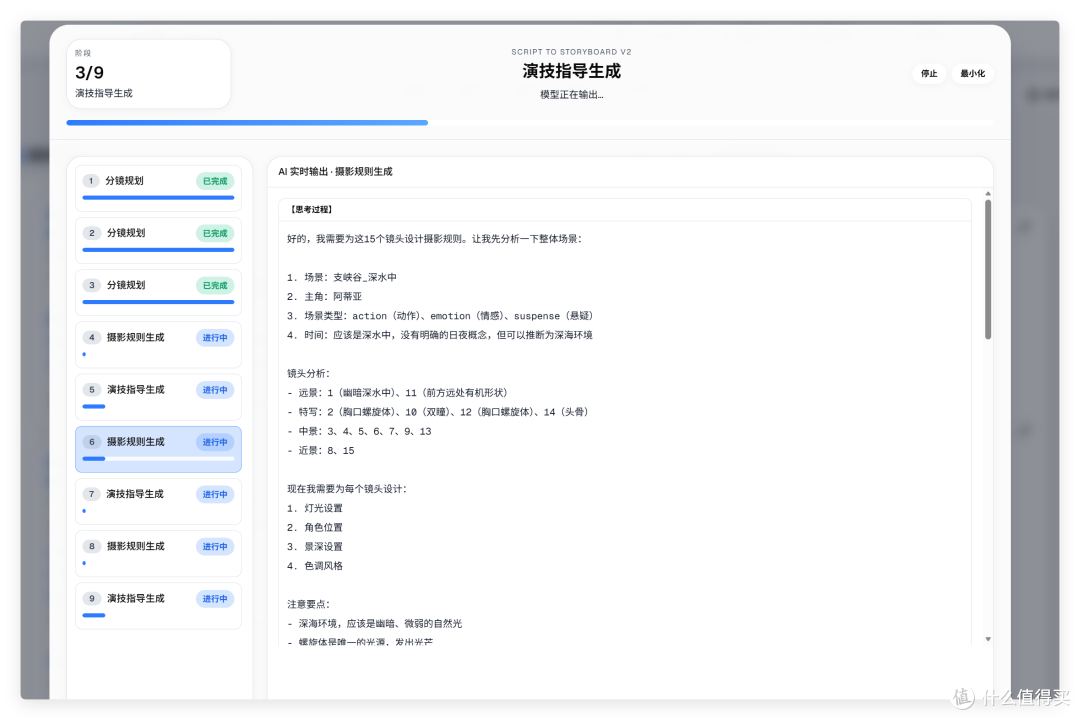
Task: Click the number 1 step circle
Action: (x=91, y=181)
